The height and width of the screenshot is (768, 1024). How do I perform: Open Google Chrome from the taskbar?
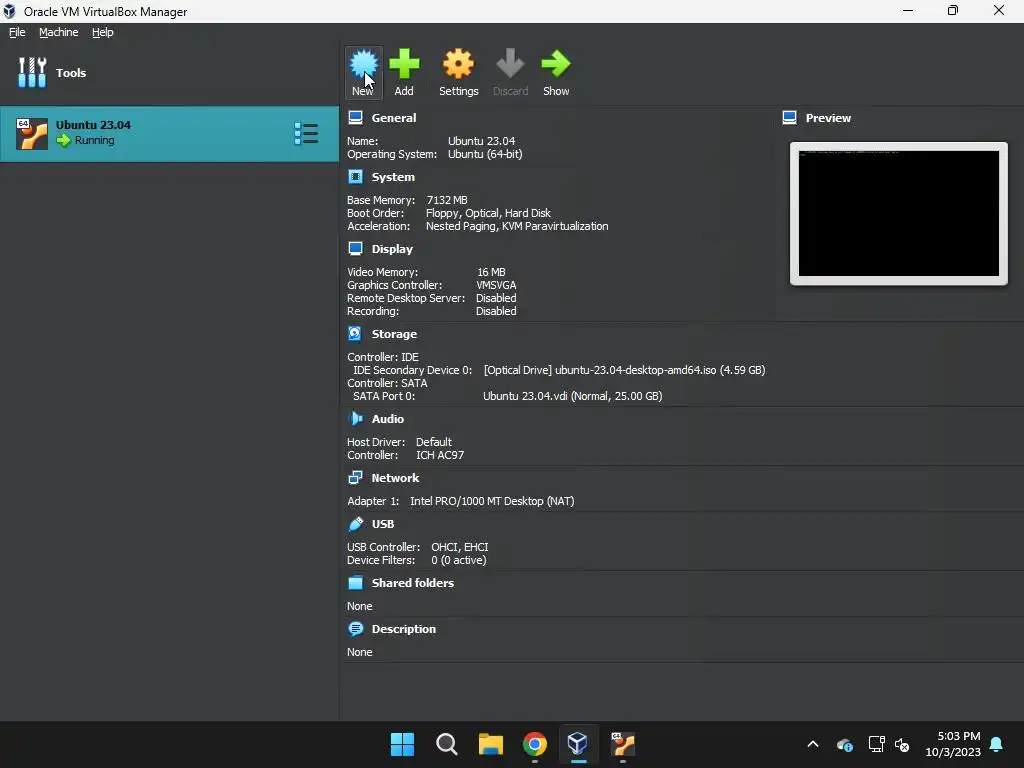click(535, 744)
